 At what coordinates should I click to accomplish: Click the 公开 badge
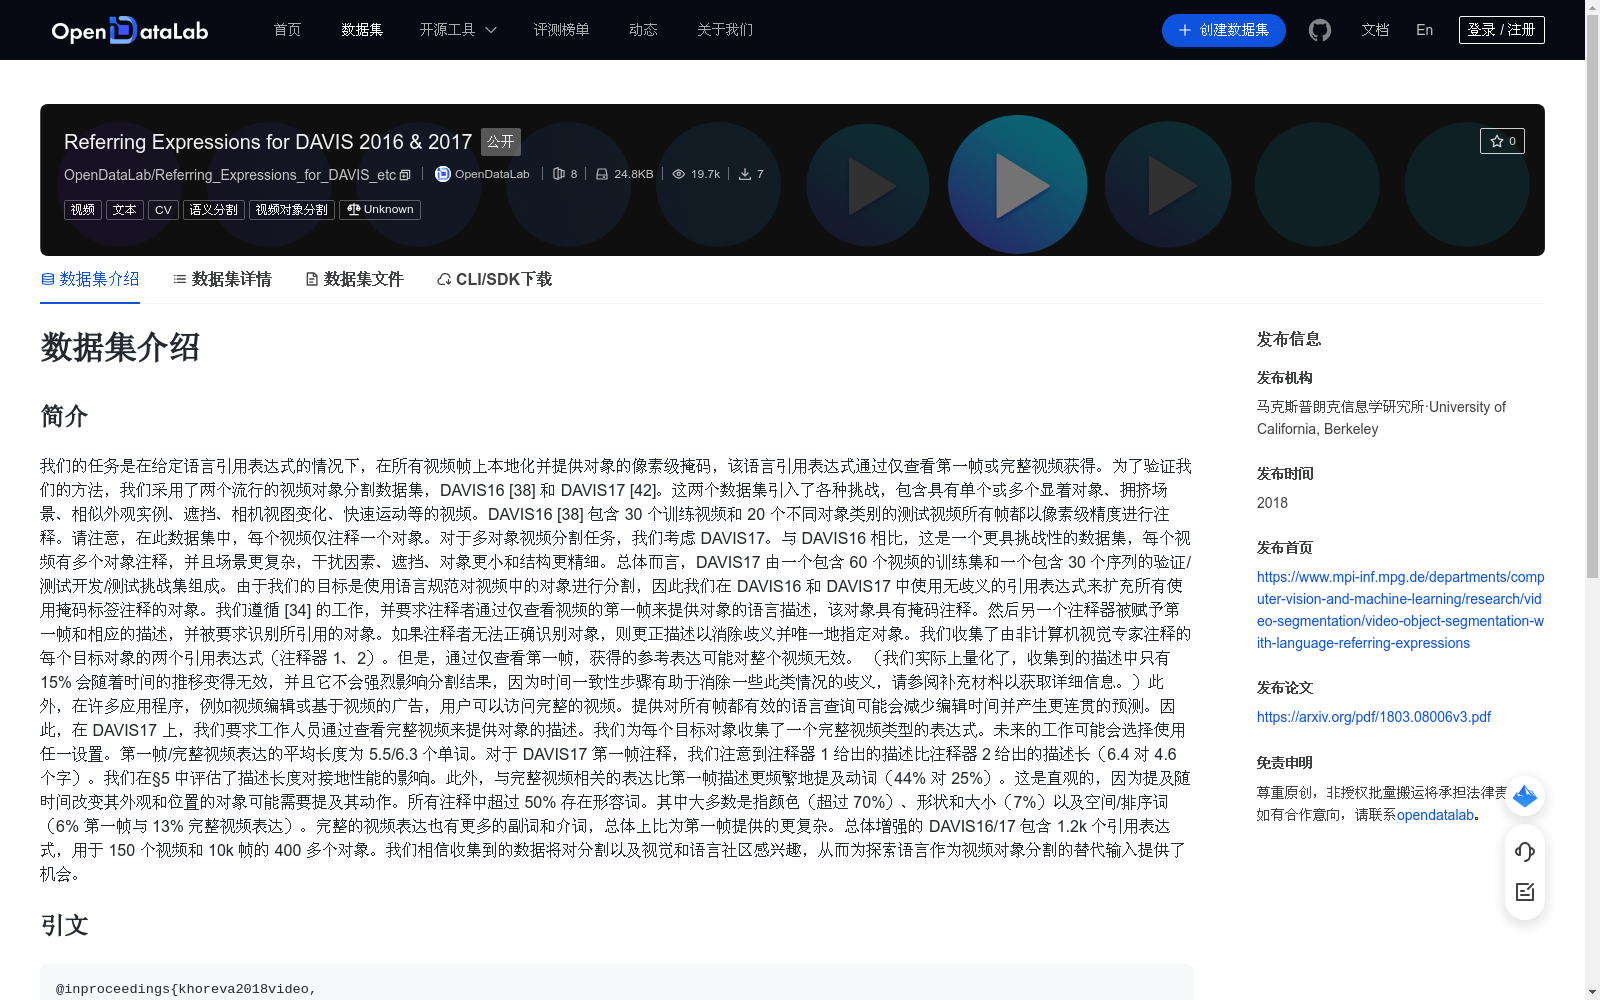coord(501,142)
